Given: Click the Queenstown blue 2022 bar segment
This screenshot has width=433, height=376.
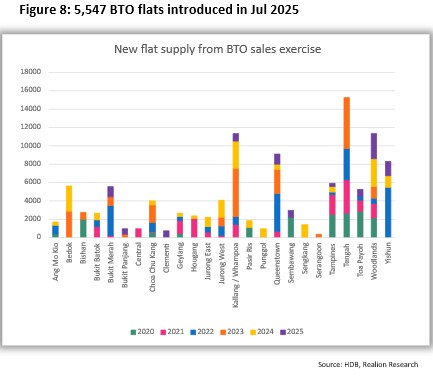Looking at the screenshot, I should [277, 213].
